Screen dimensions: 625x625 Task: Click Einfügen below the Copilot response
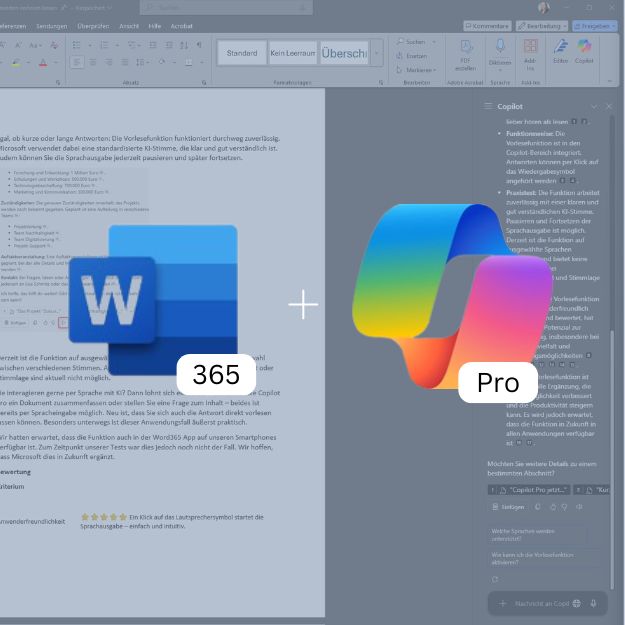(x=510, y=506)
